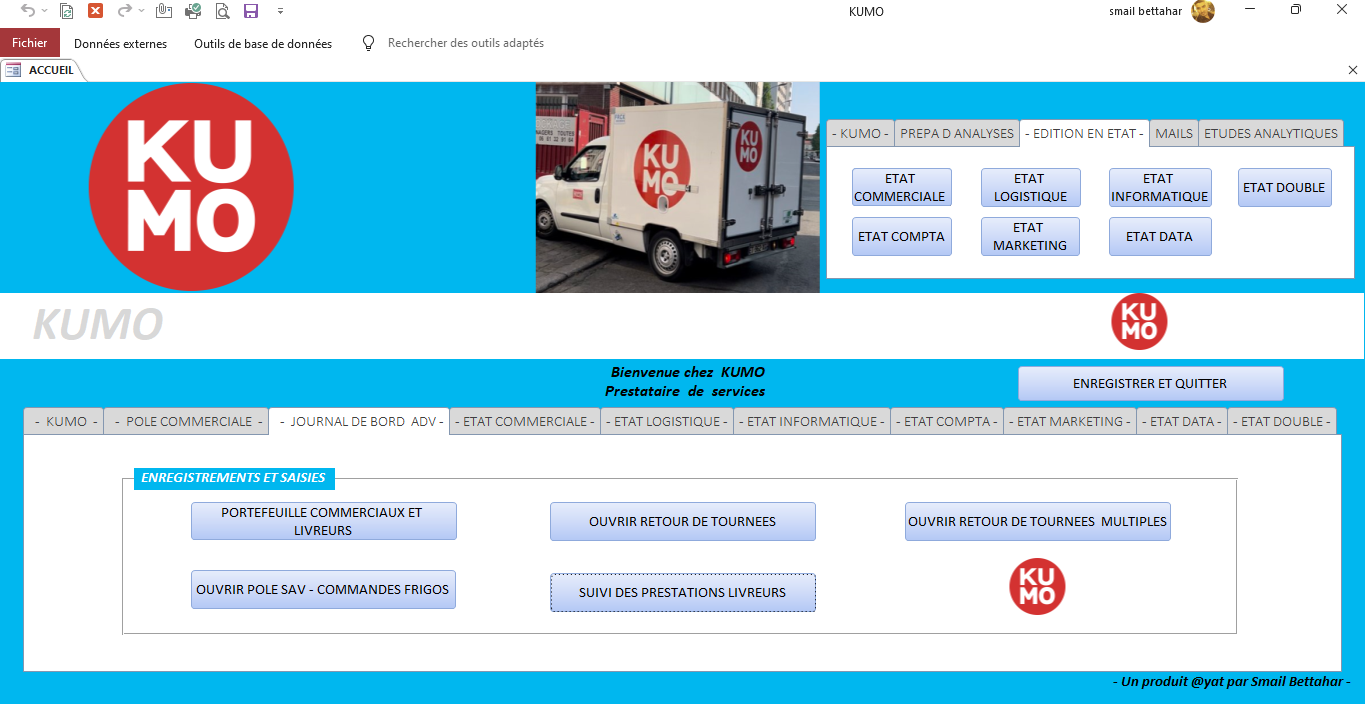Click KUMO logo in enregistrements panel

coord(1037,586)
